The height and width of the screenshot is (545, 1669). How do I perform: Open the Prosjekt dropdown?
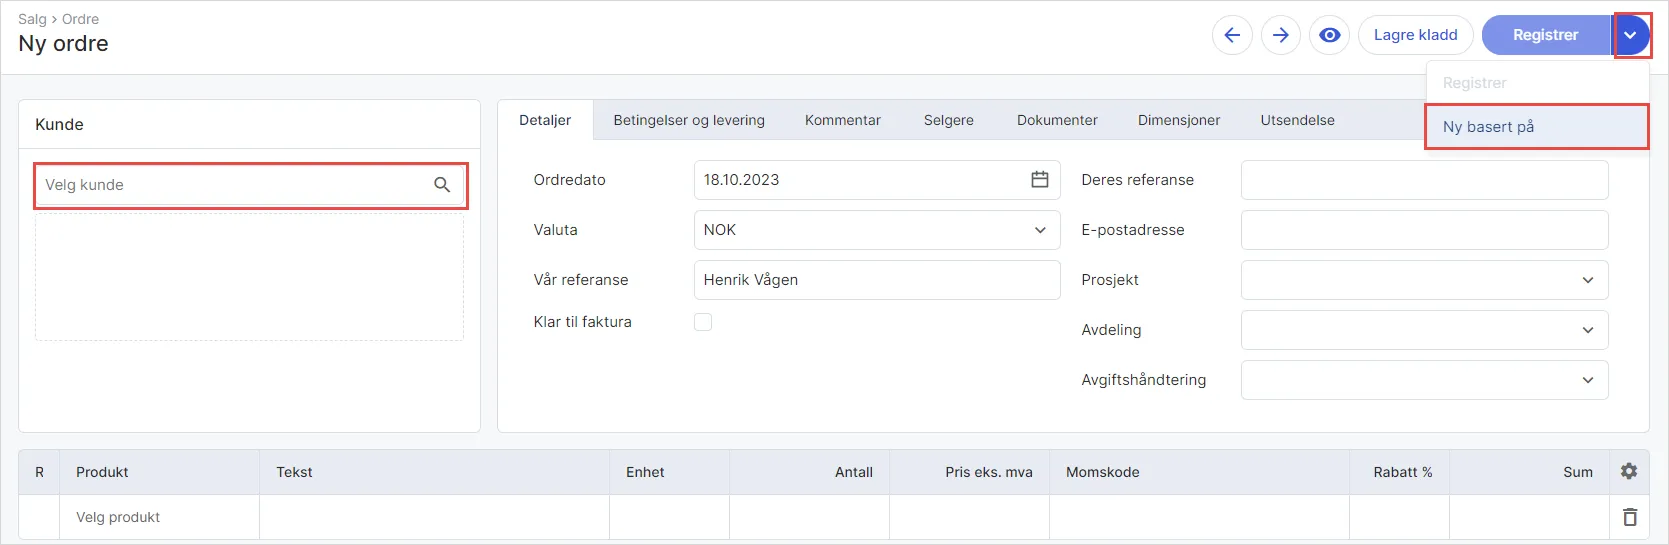click(1425, 280)
